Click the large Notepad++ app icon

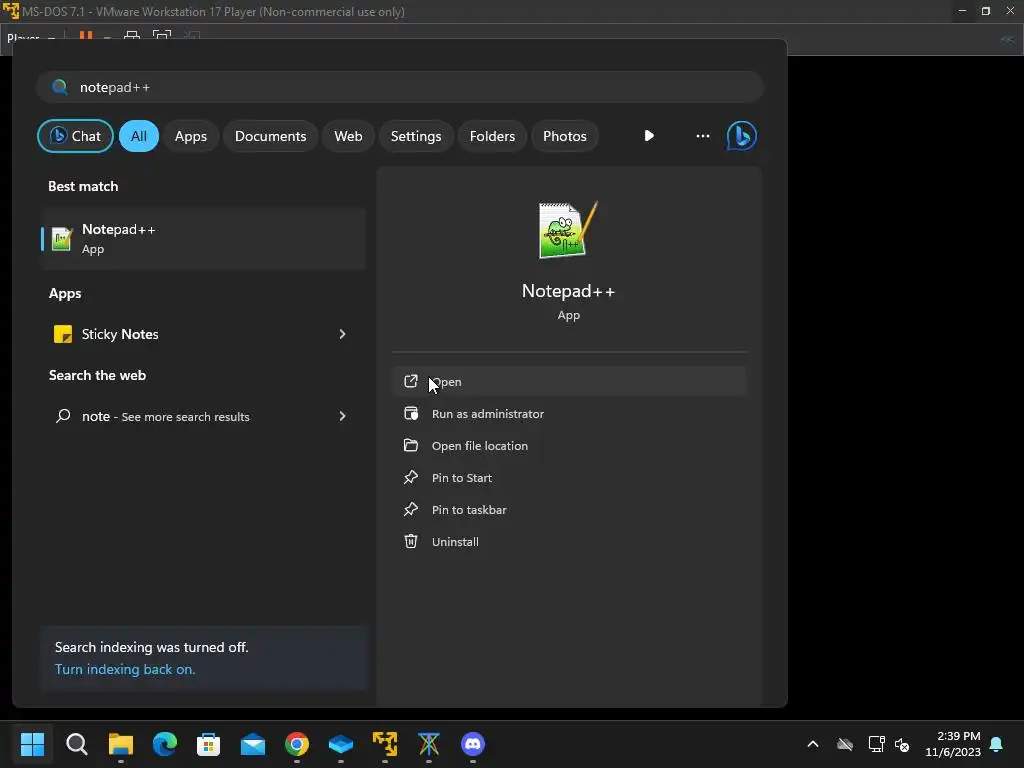click(x=568, y=230)
